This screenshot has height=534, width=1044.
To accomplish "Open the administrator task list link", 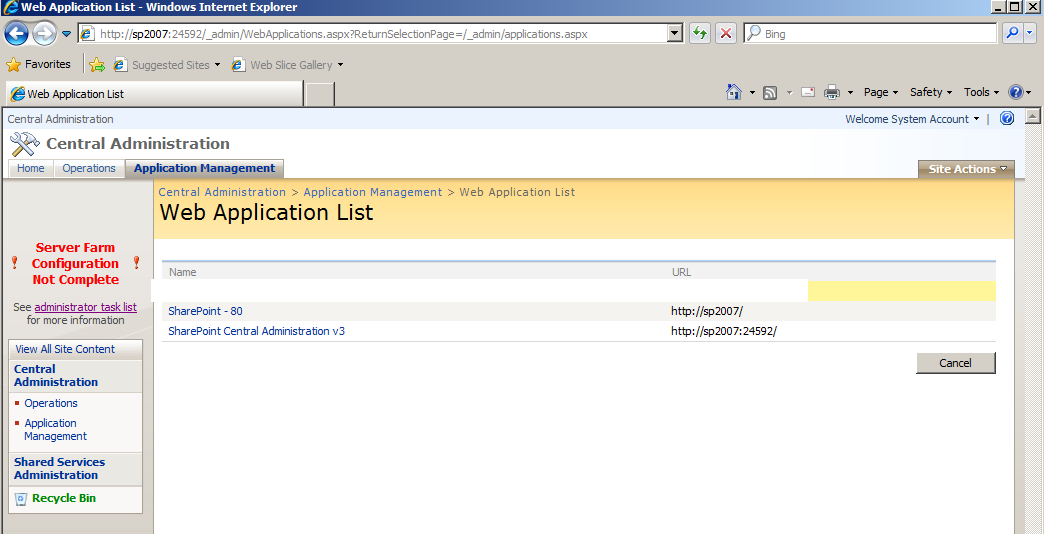I will [x=85, y=307].
